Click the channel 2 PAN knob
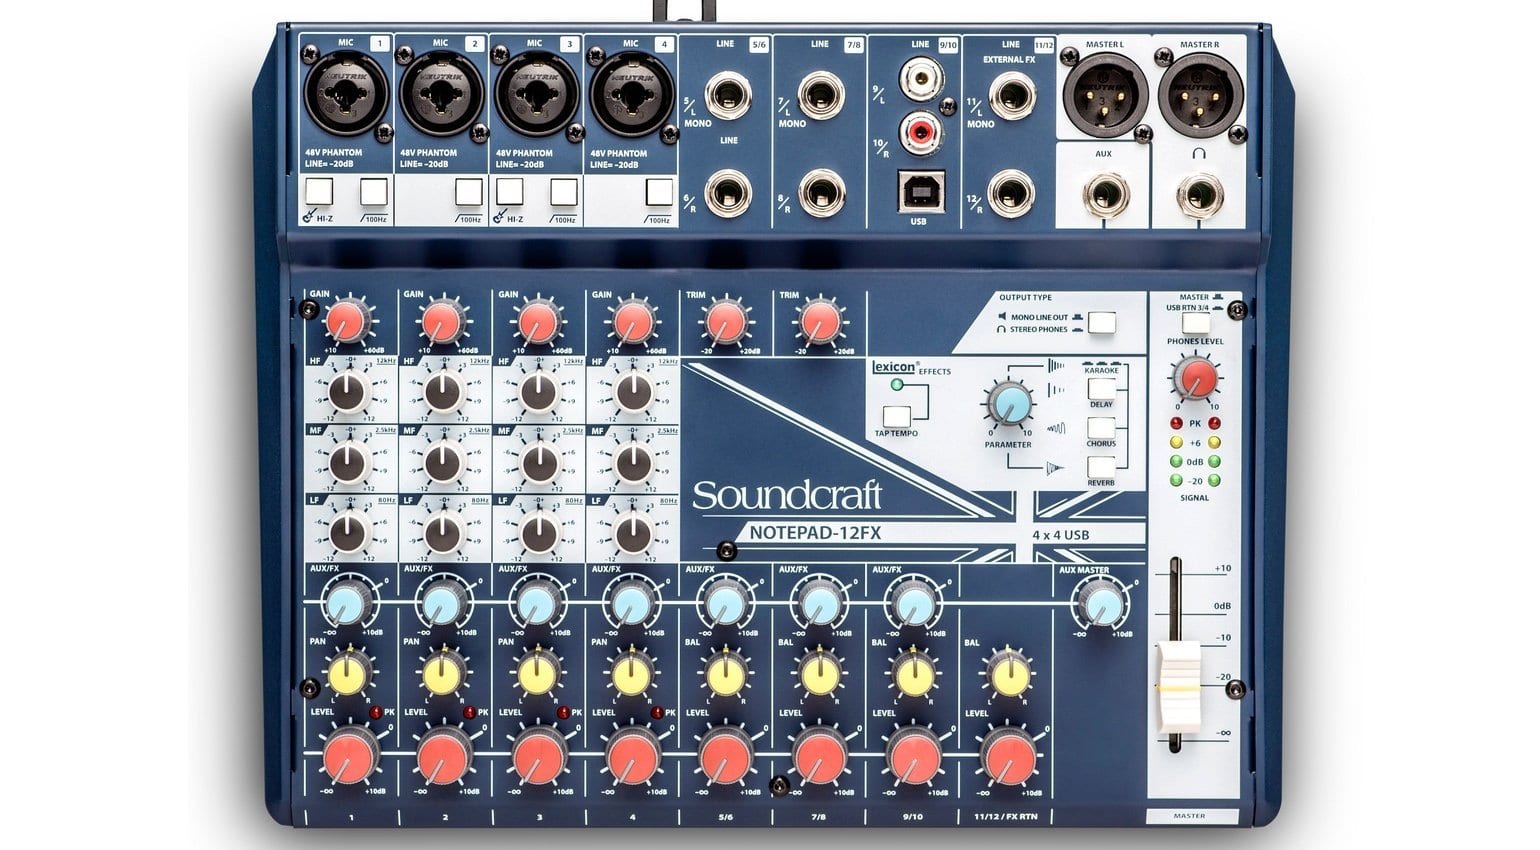Screen dimensions: 1540x850 coord(441,677)
